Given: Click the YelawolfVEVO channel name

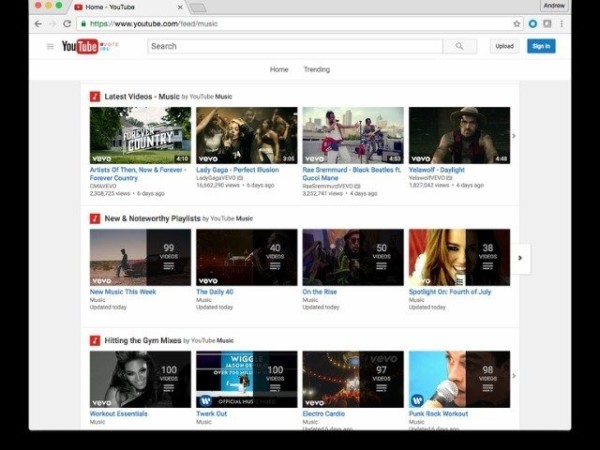Looking at the screenshot, I should [427, 178].
